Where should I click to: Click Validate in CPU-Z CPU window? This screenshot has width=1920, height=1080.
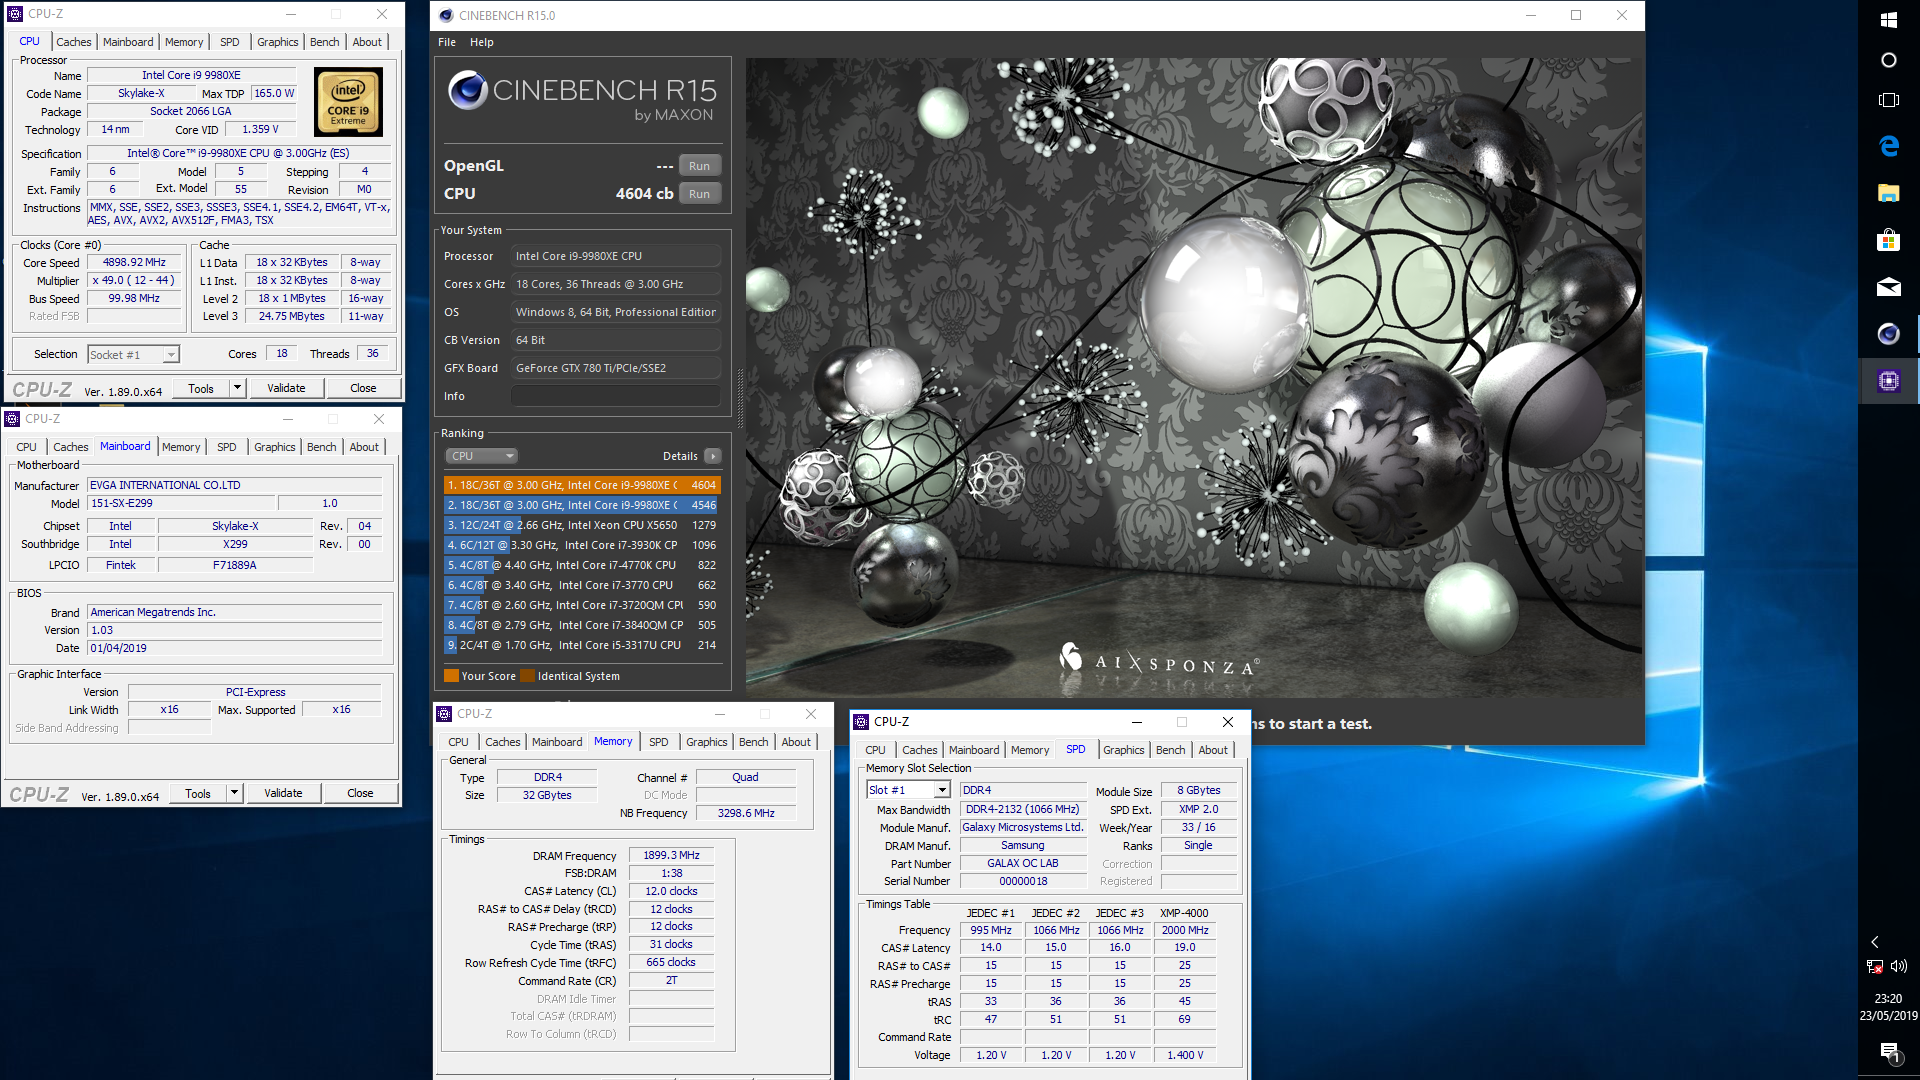[x=286, y=388]
